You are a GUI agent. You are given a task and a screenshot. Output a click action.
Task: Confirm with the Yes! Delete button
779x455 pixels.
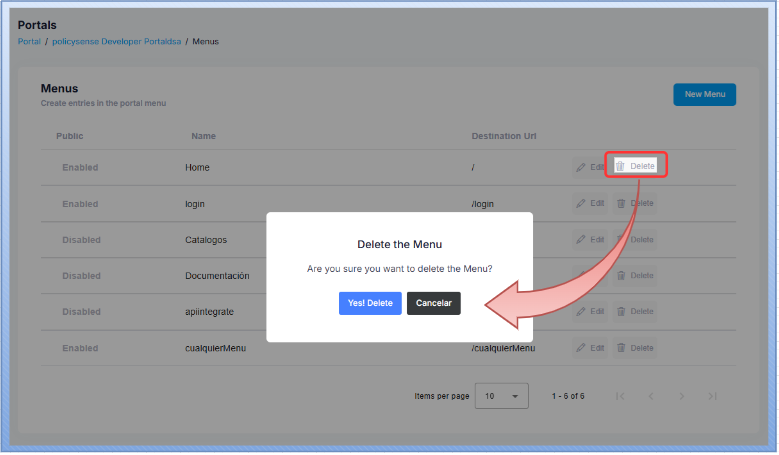point(370,303)
